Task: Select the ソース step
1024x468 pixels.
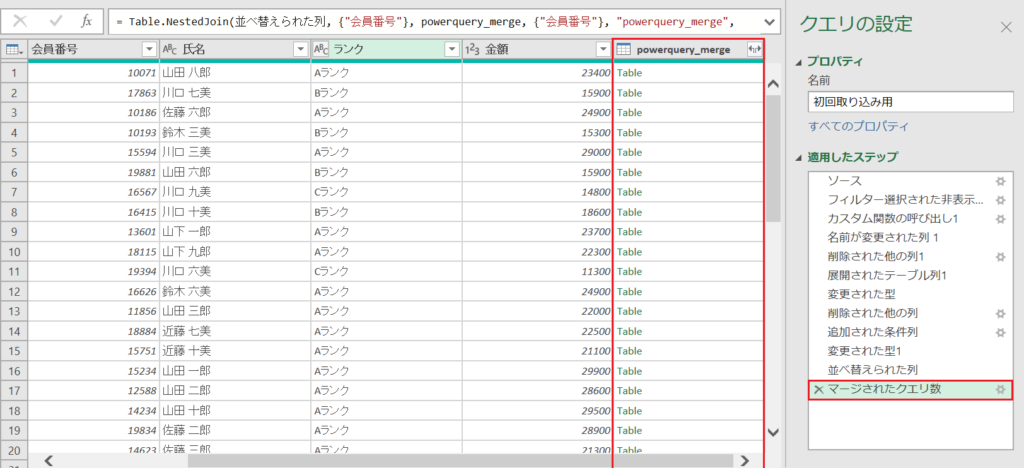Action: 844,181
